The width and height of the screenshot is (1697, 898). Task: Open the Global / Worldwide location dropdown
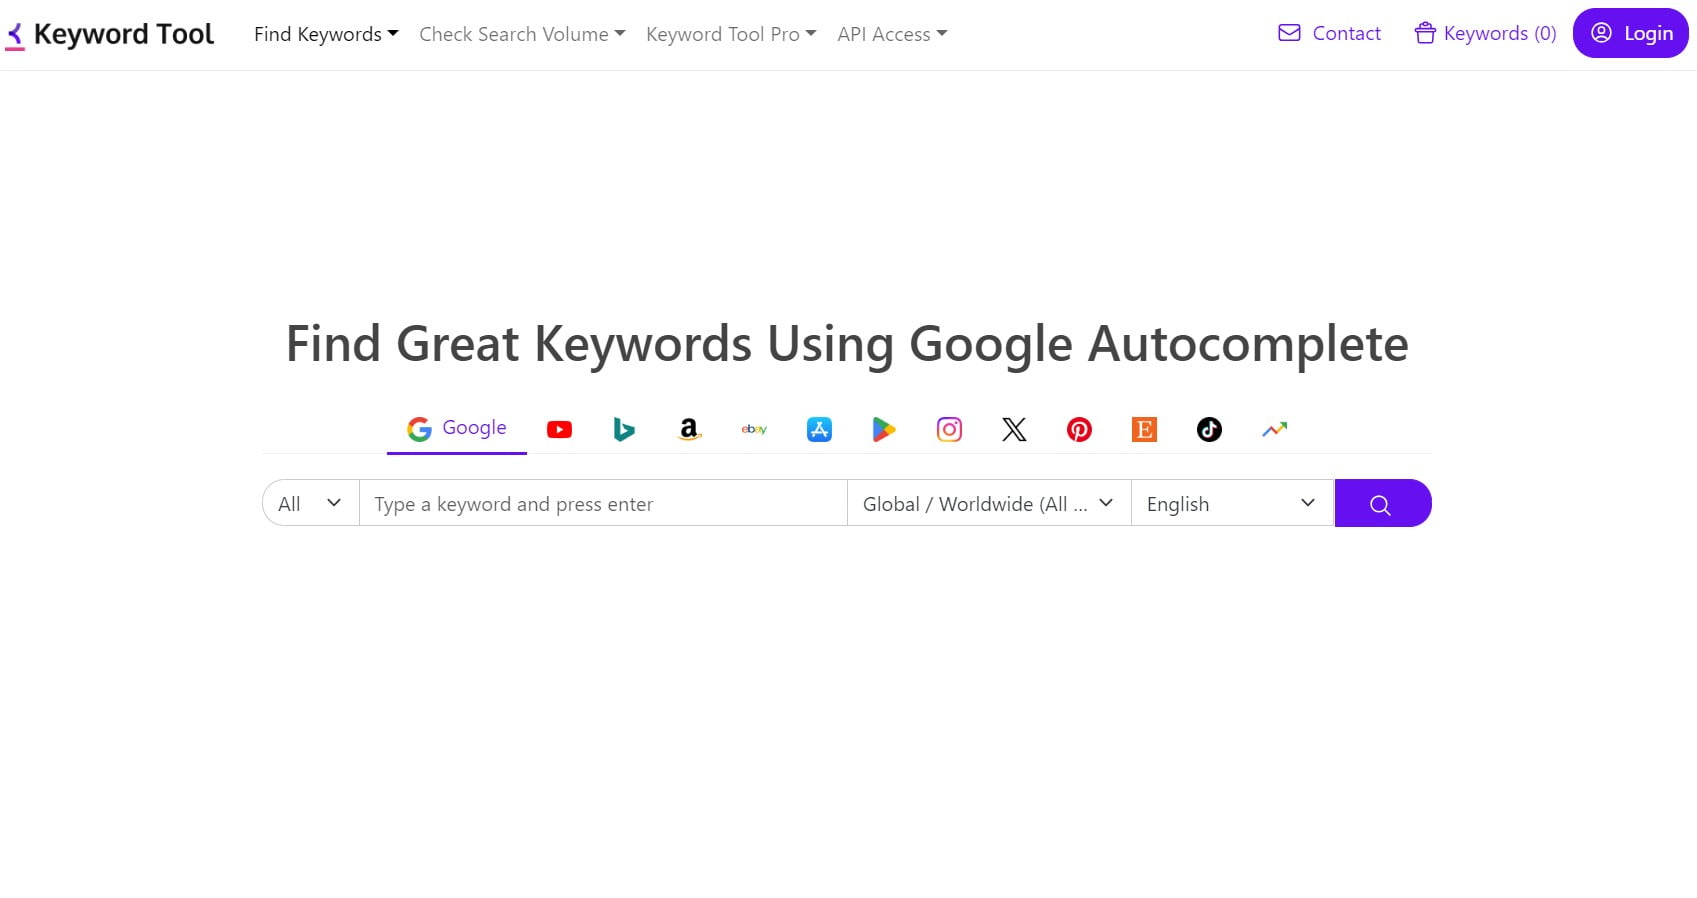pos(989,503)
